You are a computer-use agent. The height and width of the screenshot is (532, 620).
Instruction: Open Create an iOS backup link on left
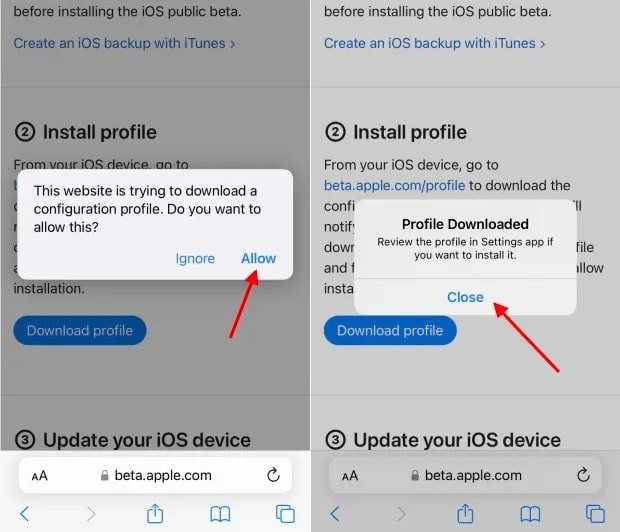(x=124, y=43)
